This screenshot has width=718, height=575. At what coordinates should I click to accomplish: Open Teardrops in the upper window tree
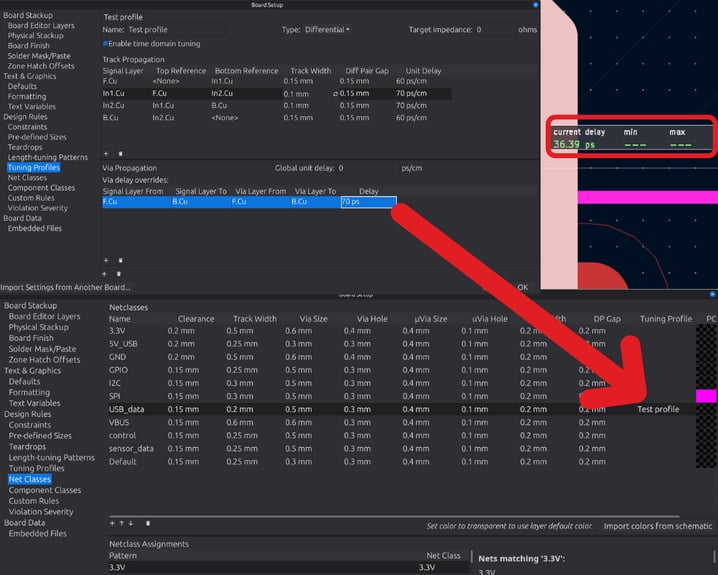25,147
